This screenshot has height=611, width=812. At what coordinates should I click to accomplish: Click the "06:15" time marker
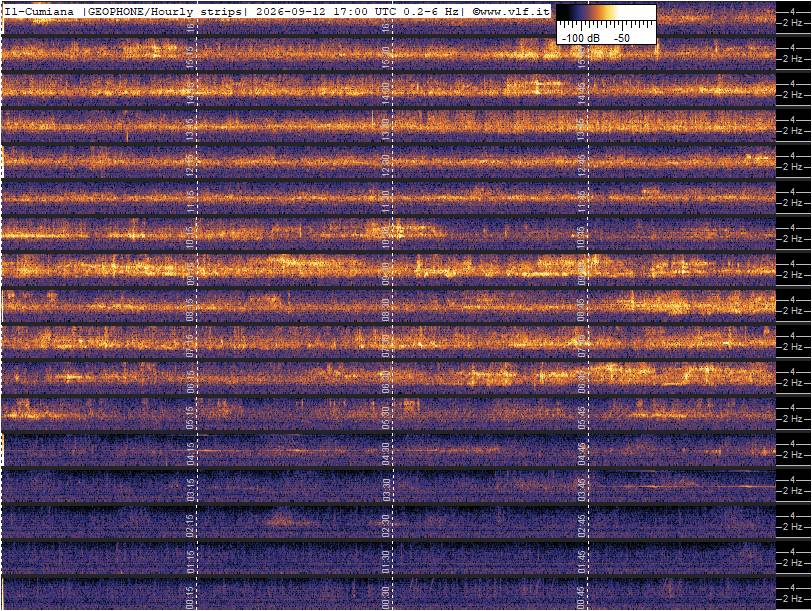click(191, 382)
